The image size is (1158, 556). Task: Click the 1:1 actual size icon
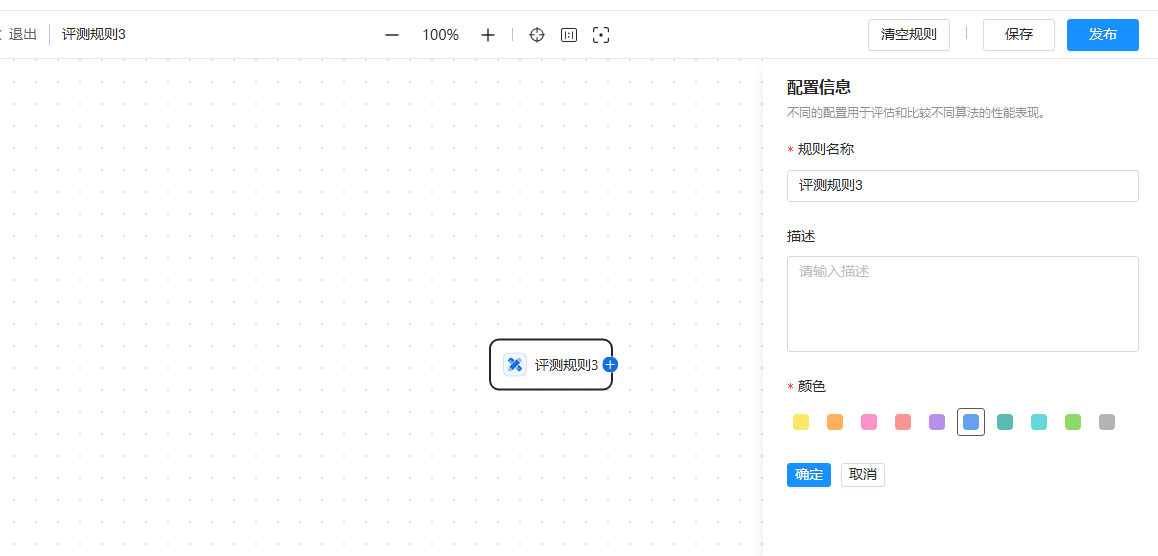point(569,35)
